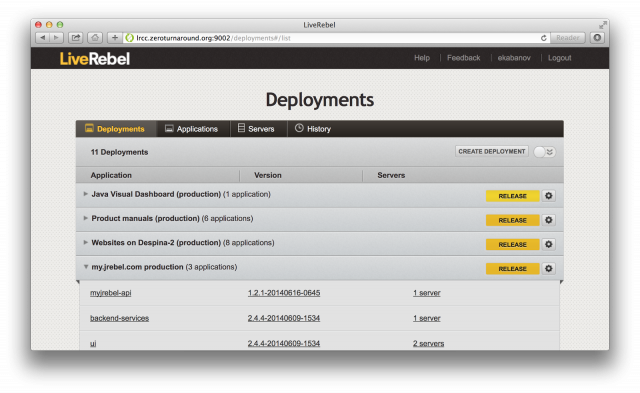The width and height of the screenshot is (640, 393).
Task: Open the Feedback link in header
Action: 463,58
